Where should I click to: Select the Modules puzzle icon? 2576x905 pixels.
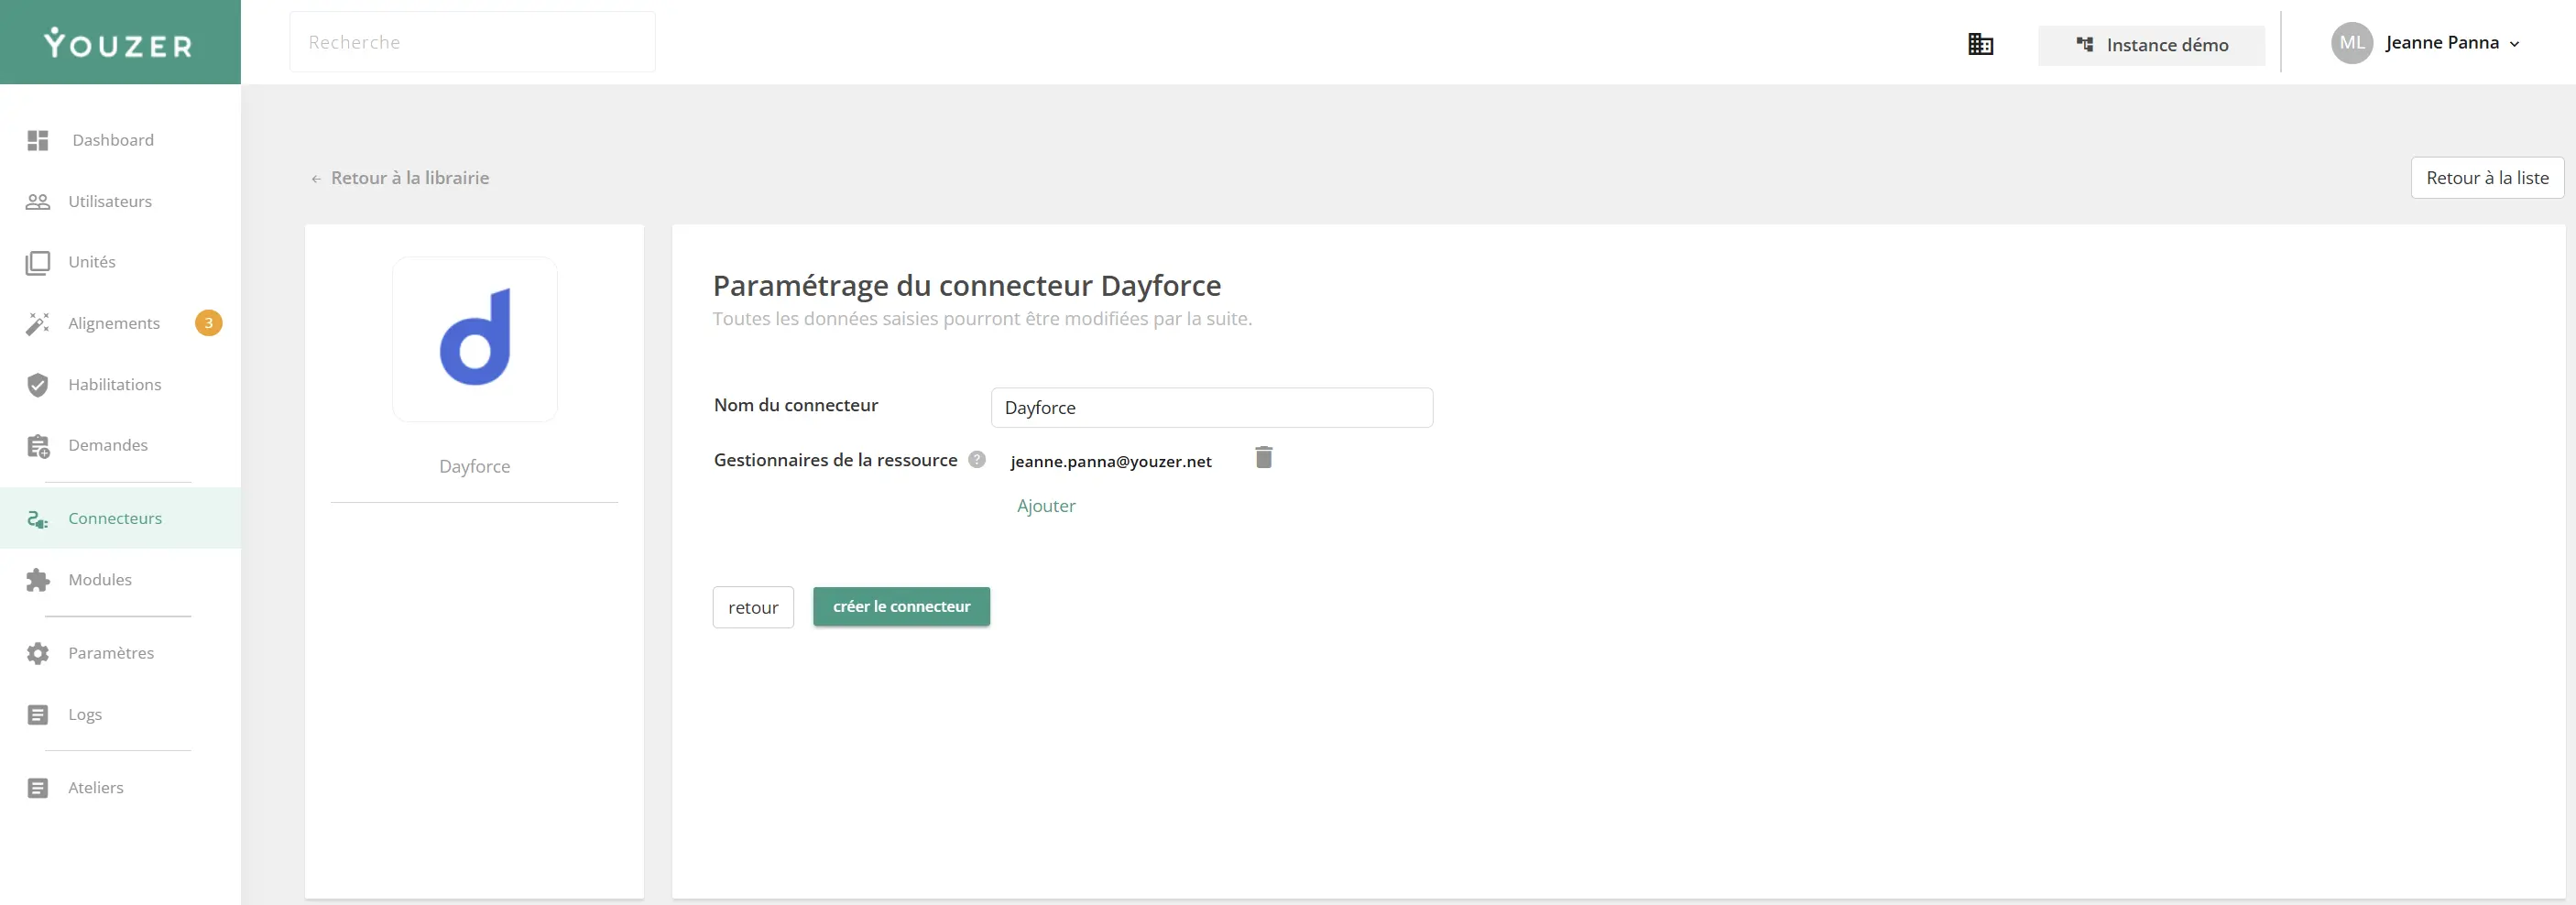click(37, 579)
